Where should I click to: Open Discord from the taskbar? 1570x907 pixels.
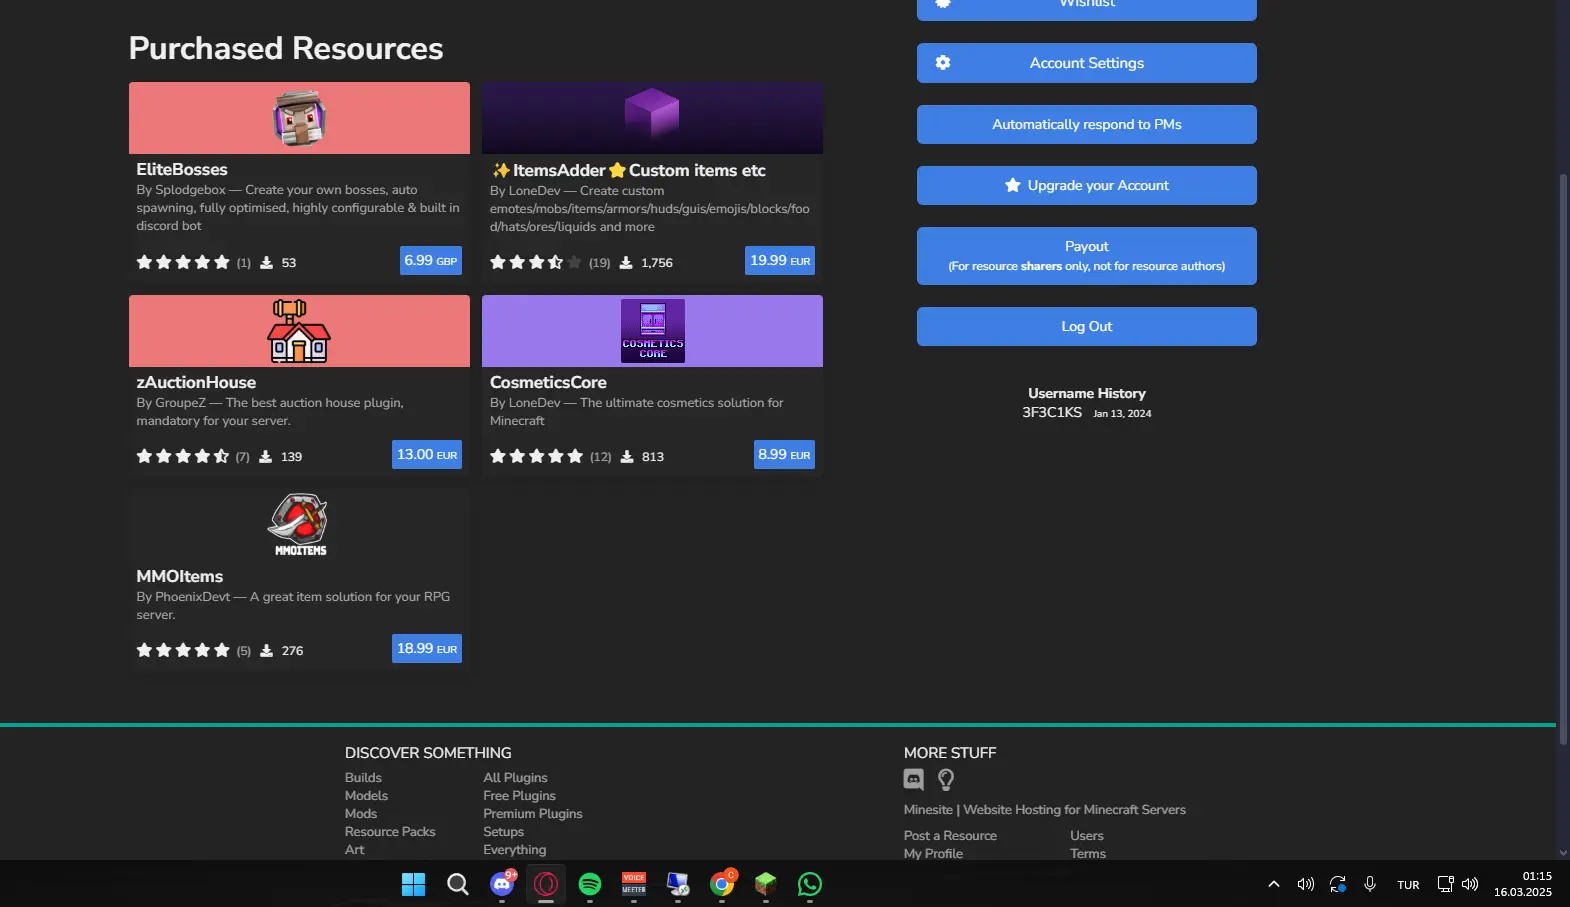(502, 884)
